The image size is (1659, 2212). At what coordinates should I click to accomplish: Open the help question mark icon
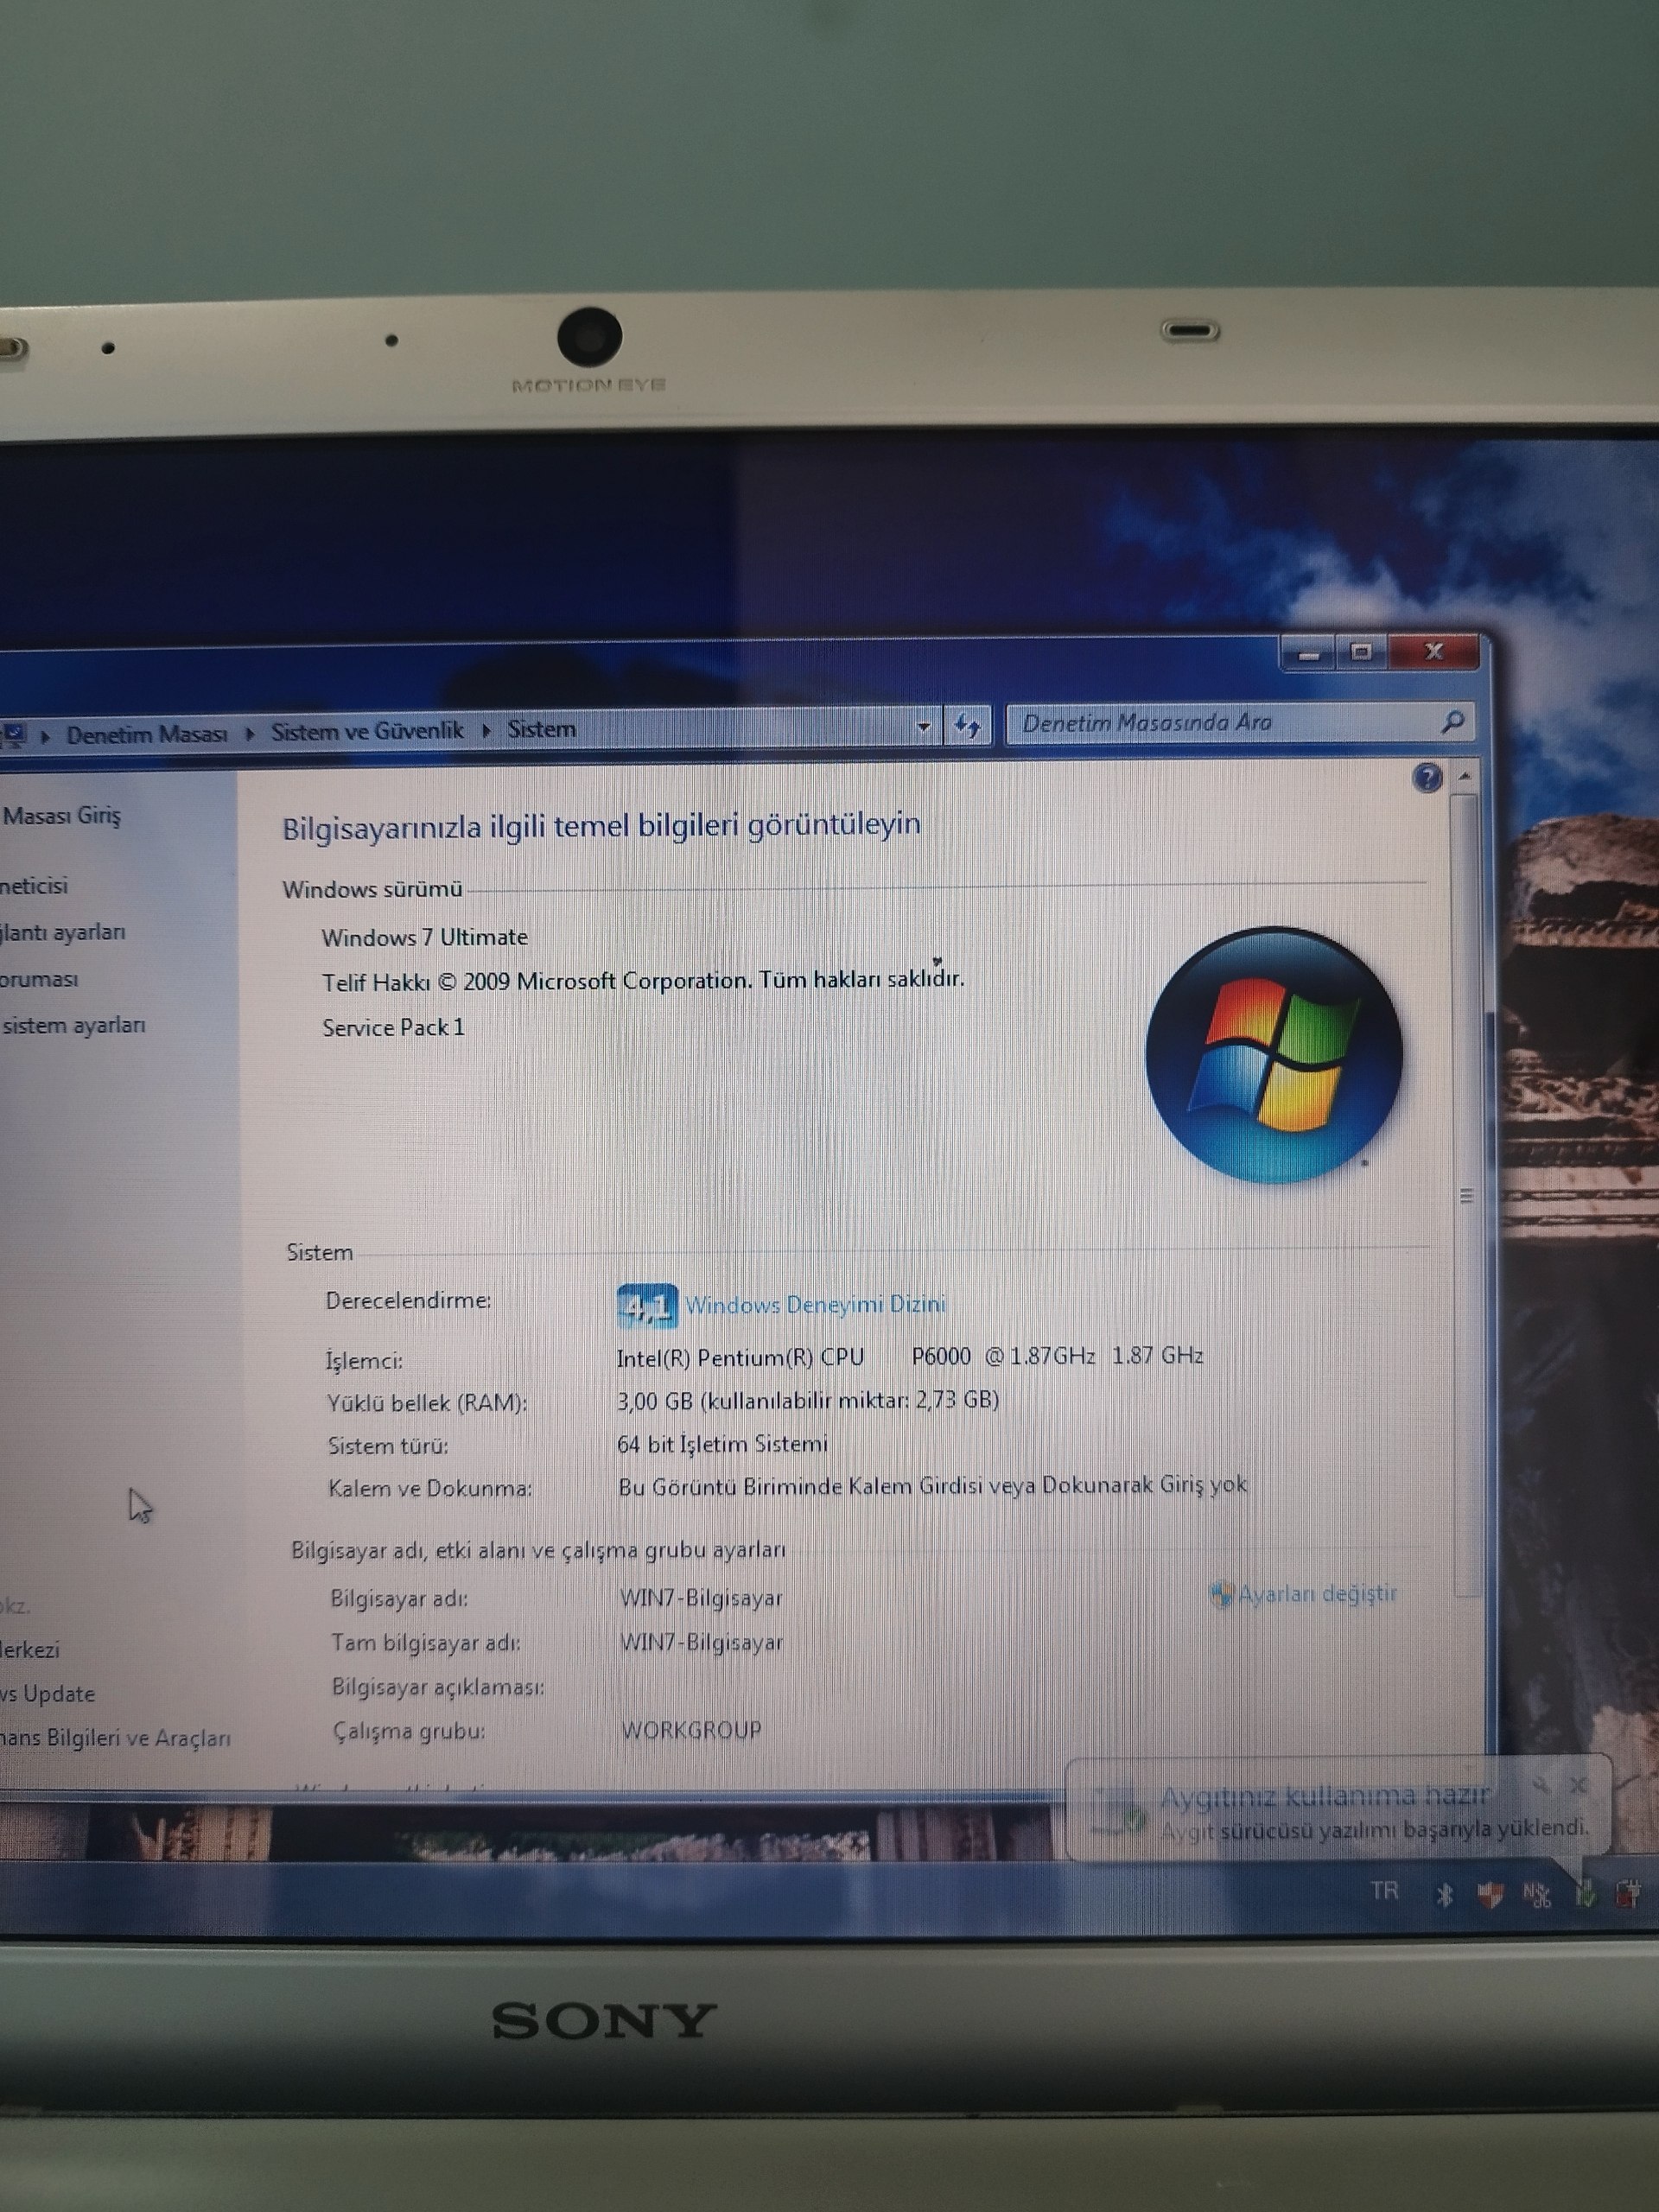[1427, 777]
